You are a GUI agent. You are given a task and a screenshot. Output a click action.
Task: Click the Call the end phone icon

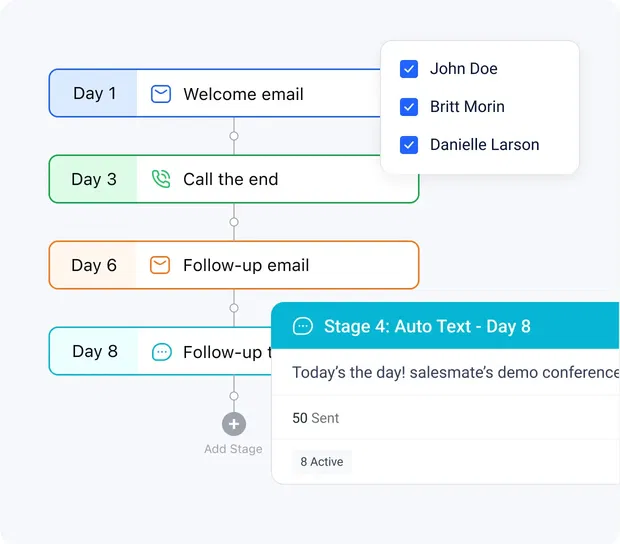click(161, 180)
